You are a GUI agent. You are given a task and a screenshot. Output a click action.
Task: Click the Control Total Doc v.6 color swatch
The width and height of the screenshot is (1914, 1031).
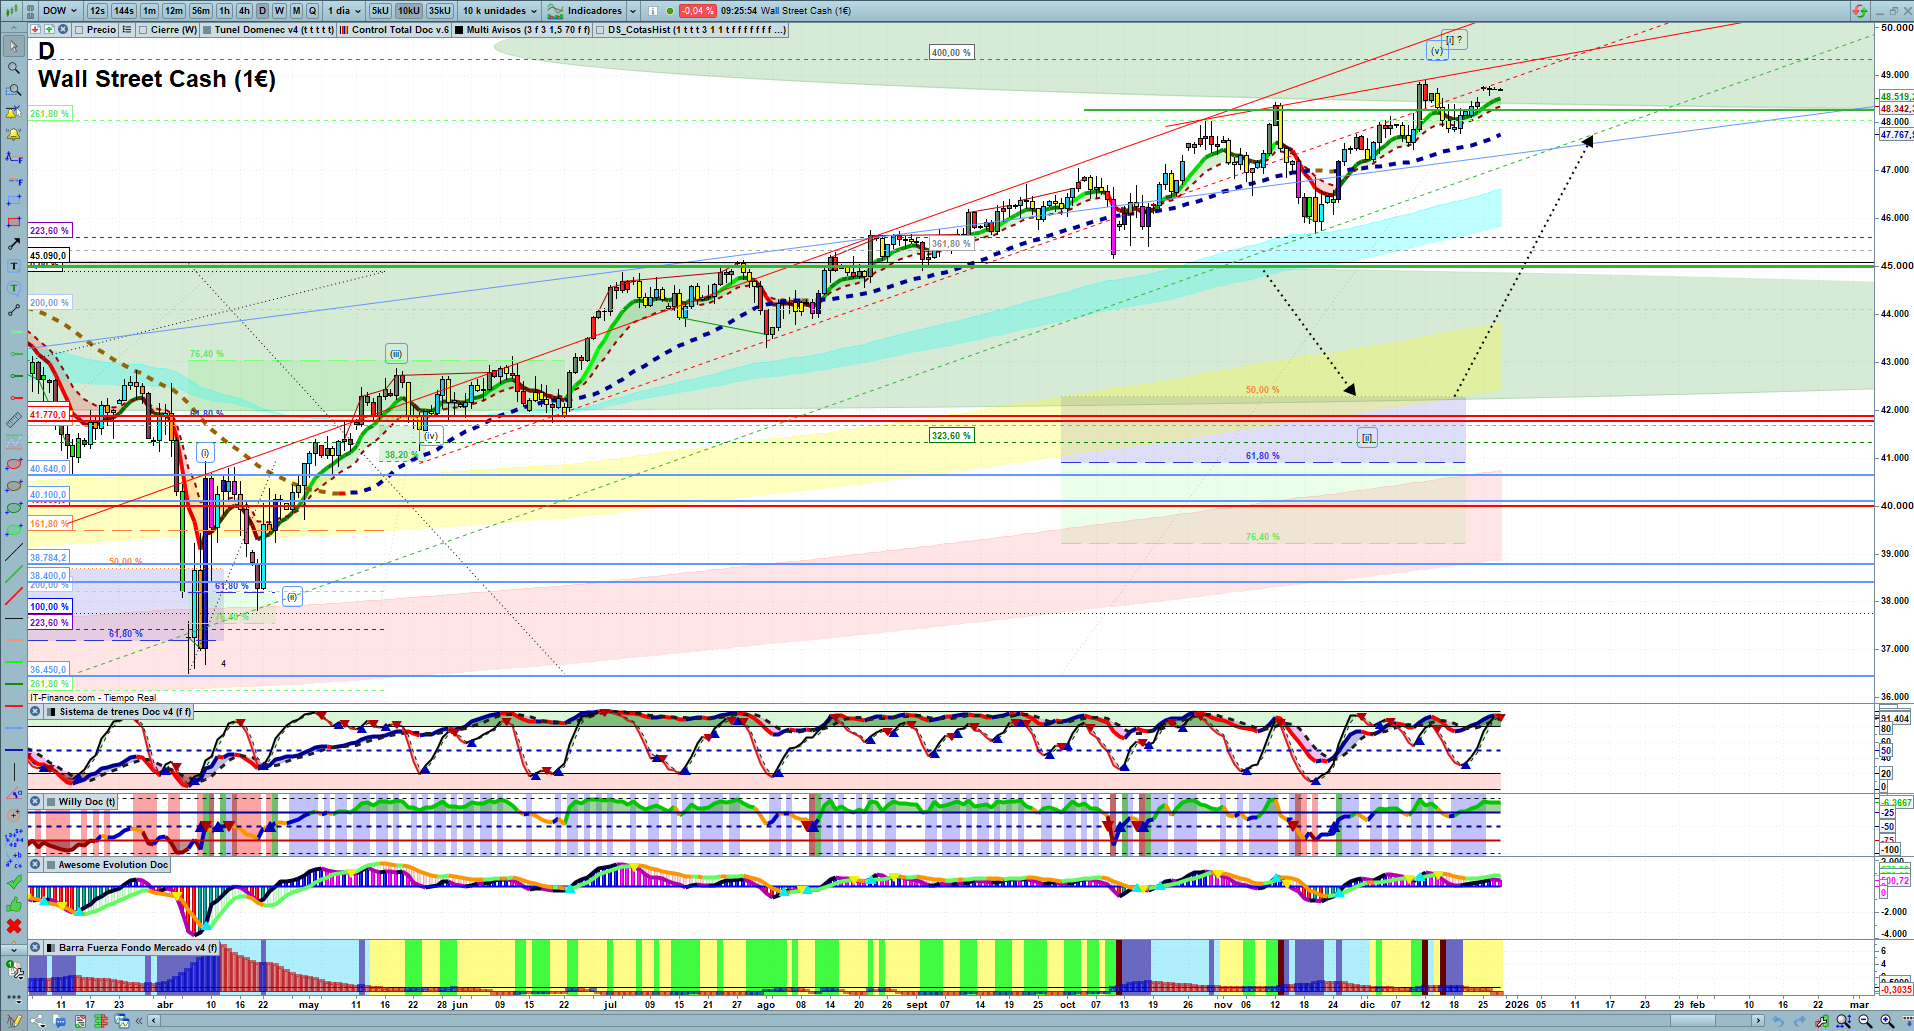[x=344, y=30]
